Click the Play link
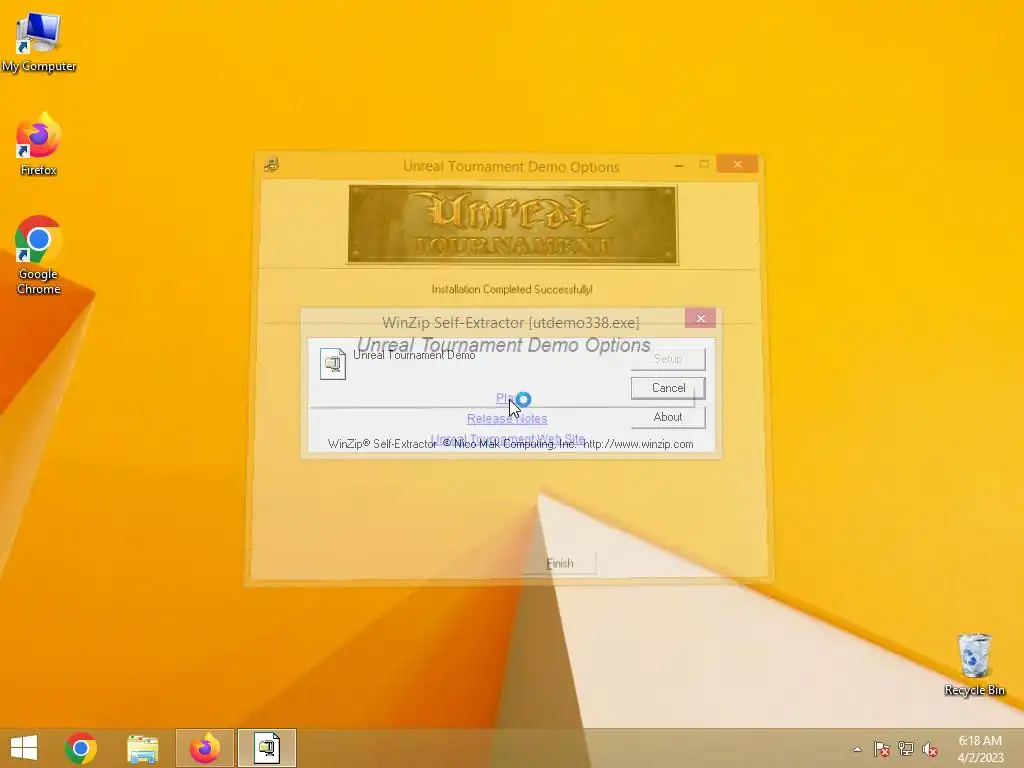 506,398
